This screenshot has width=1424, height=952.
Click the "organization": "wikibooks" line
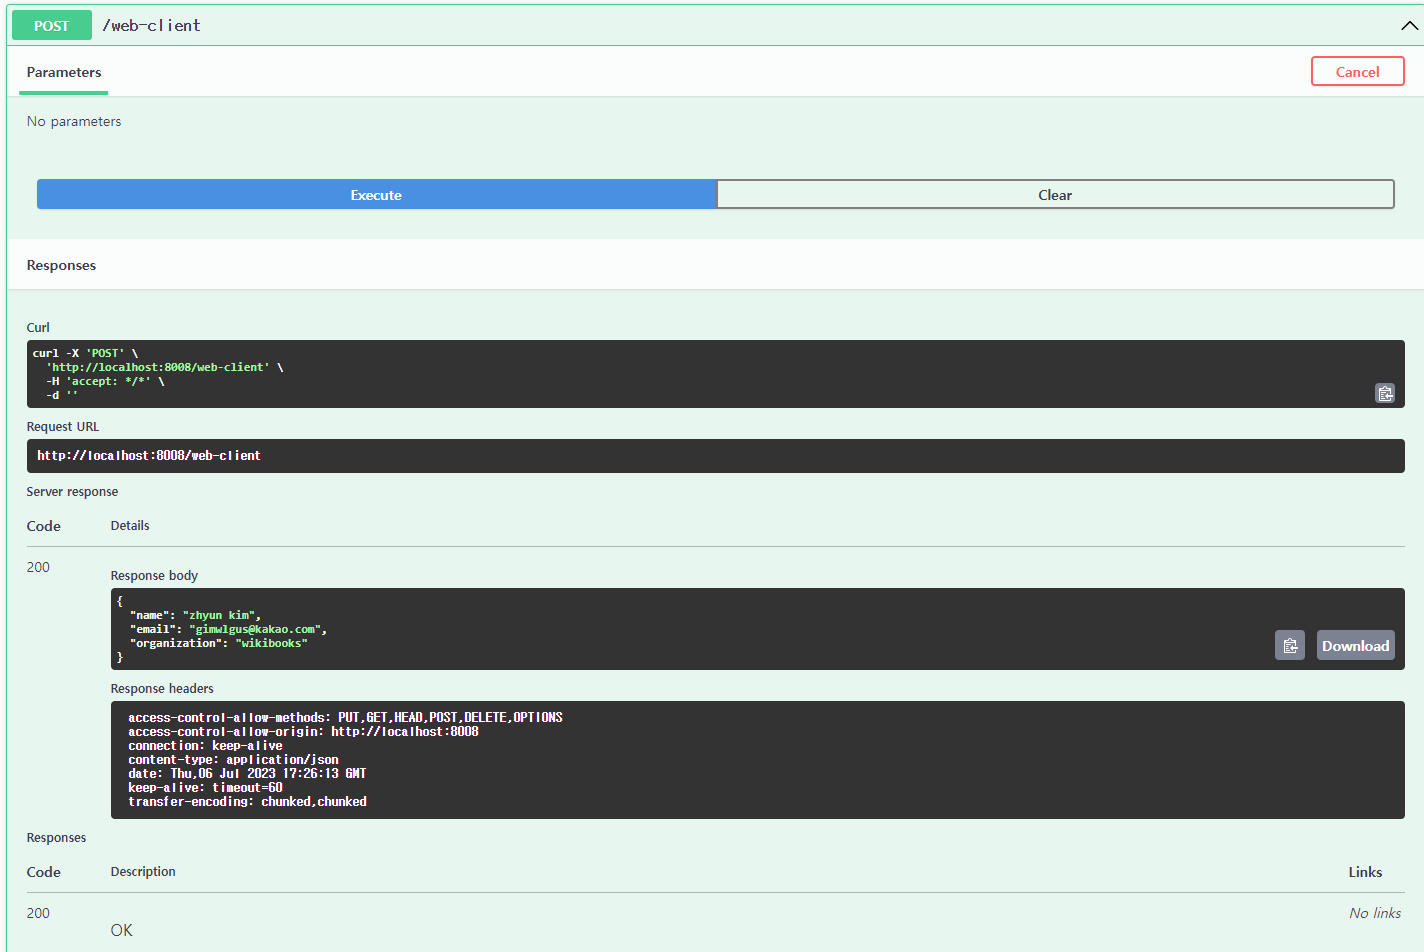click(x=218, y=643)
